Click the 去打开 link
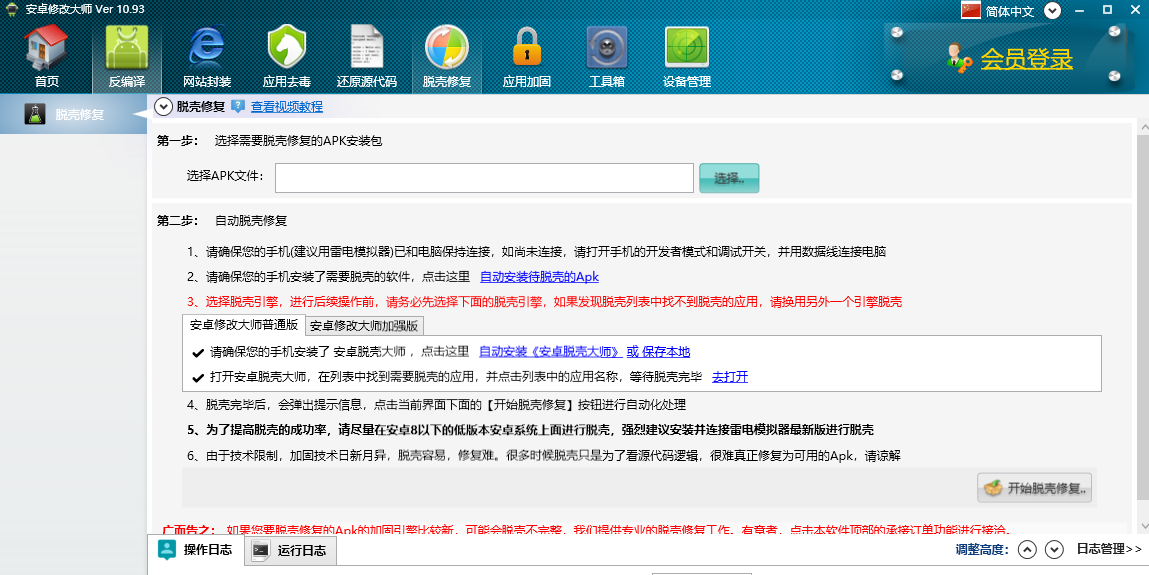The width and height of the screenshot is (1149, 575). [730, 377]
